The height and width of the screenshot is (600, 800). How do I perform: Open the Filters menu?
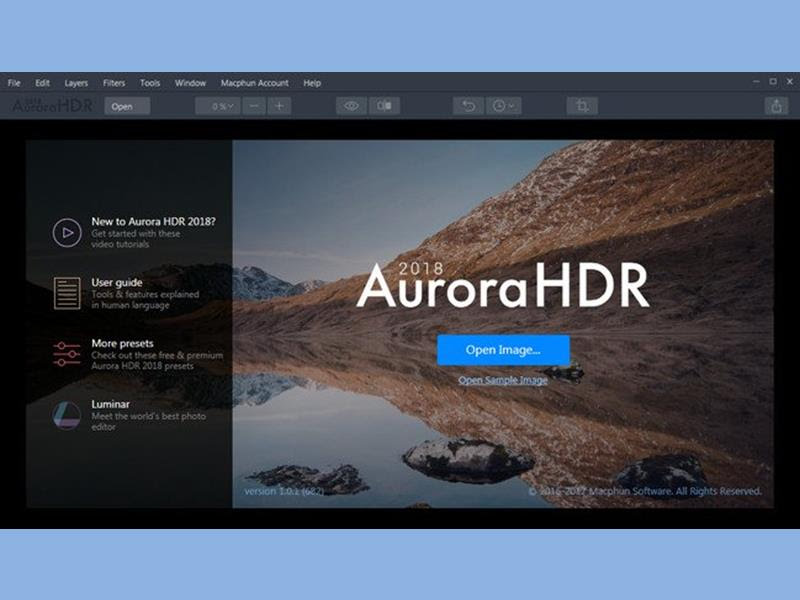(114, 83)
